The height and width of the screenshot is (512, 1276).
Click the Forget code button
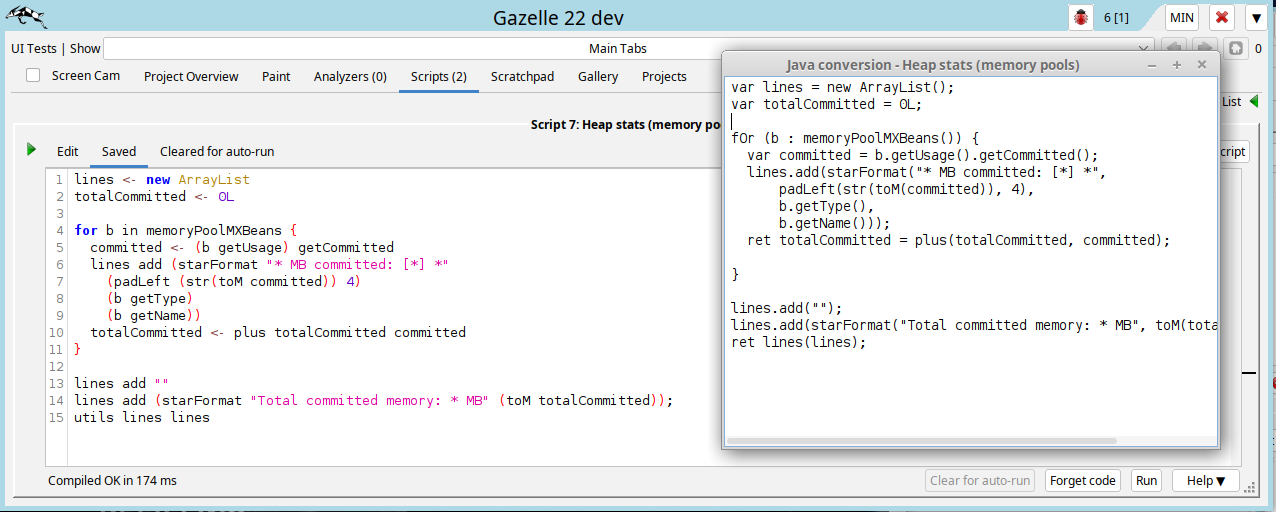click(1082, 481)
